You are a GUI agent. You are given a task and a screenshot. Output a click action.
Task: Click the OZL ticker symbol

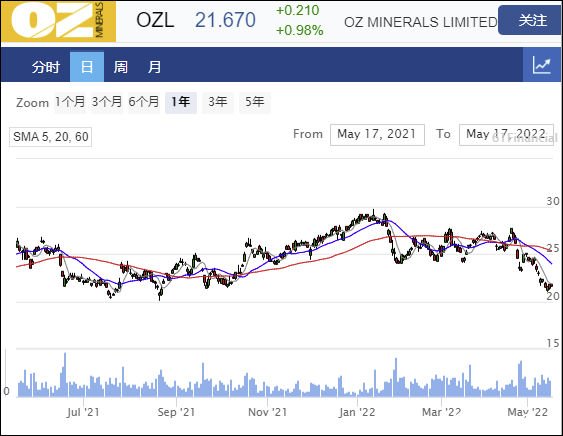pos(155,20)
